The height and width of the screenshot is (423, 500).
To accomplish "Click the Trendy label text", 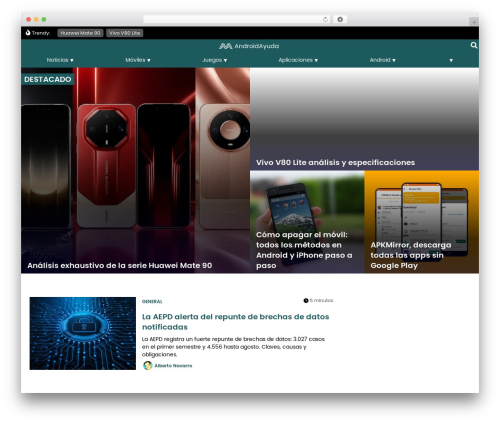I will point(41,33).
